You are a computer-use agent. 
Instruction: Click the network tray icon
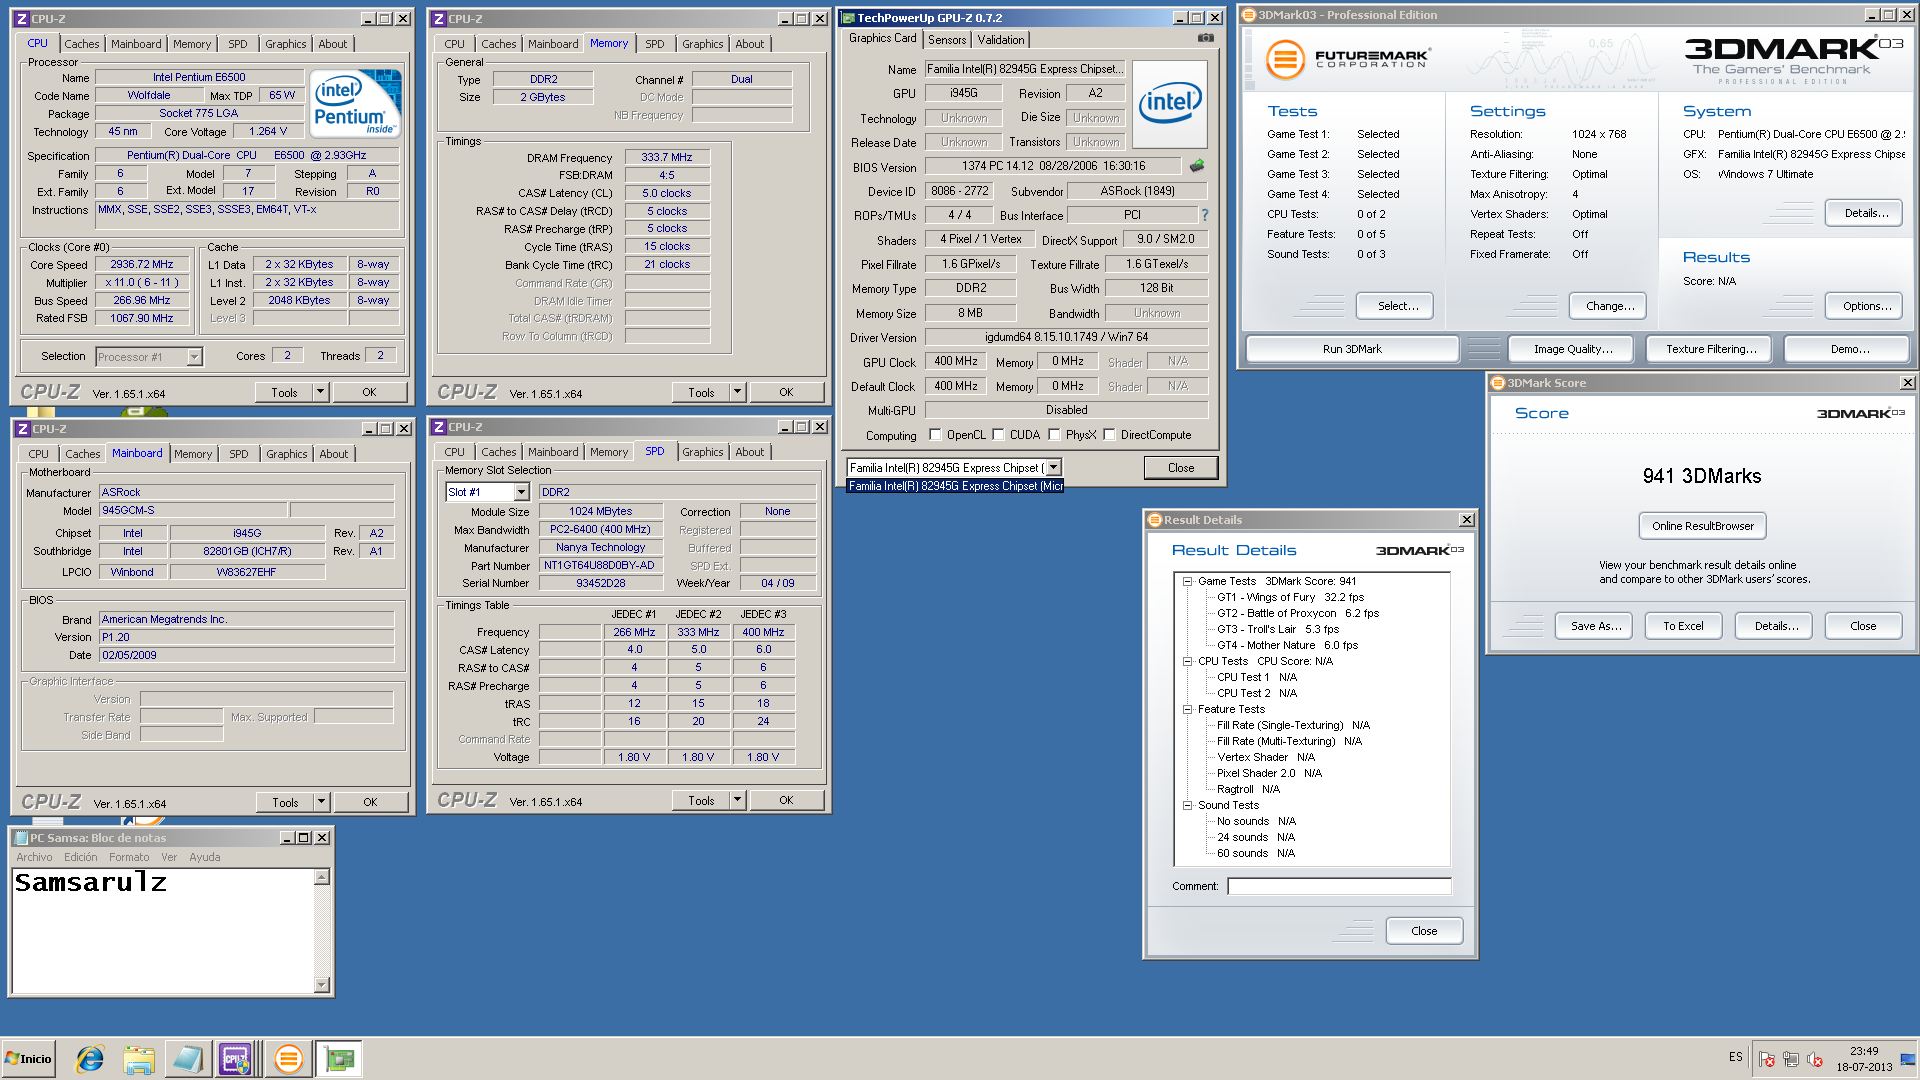coord(1791,1059)
